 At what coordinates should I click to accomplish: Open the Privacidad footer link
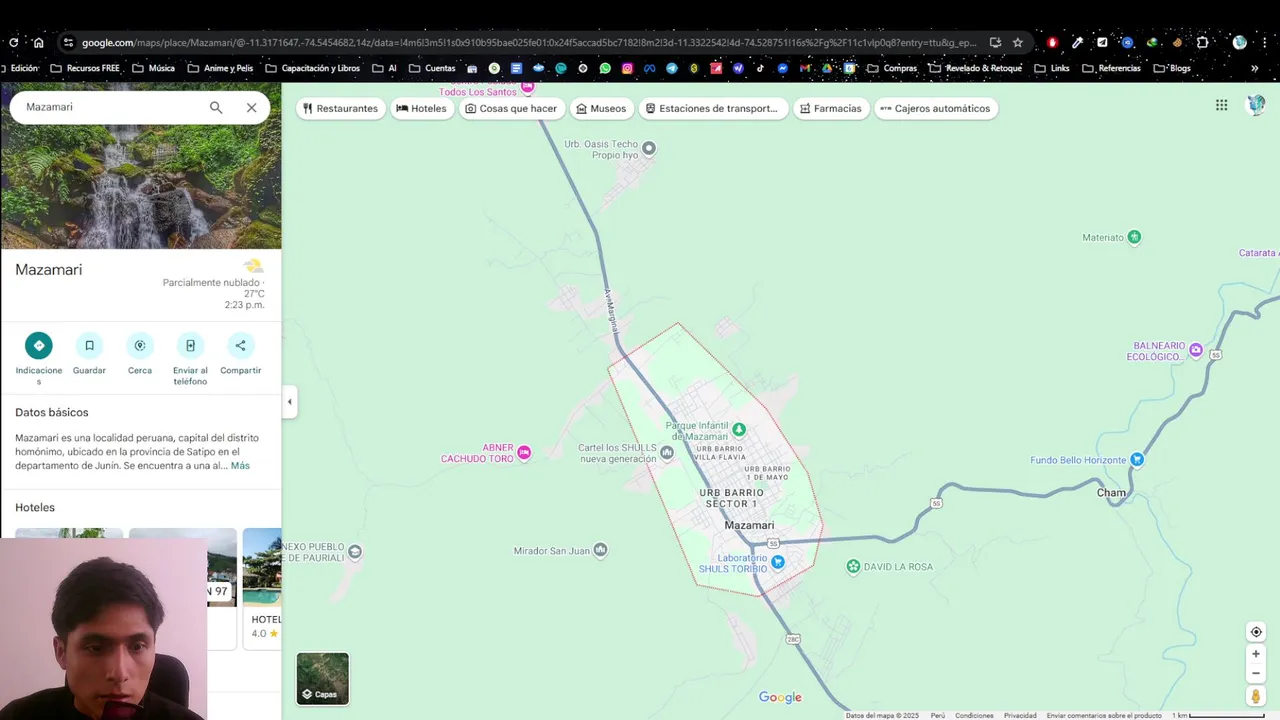point(1020,715)
